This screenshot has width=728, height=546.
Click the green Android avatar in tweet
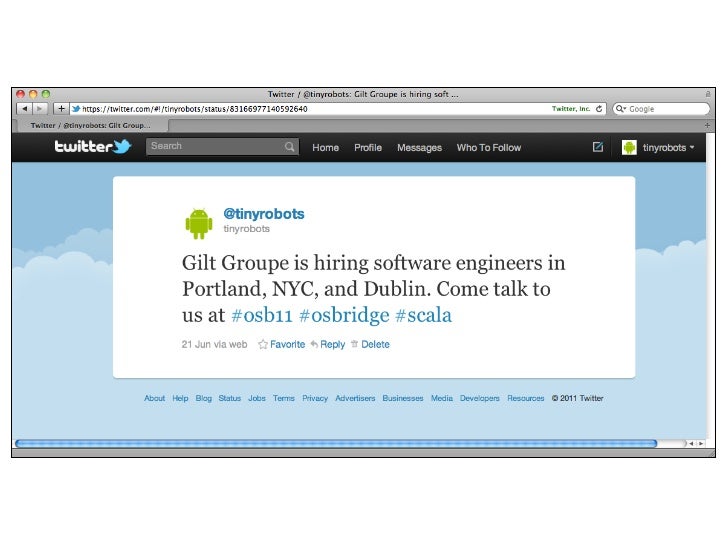199,224
